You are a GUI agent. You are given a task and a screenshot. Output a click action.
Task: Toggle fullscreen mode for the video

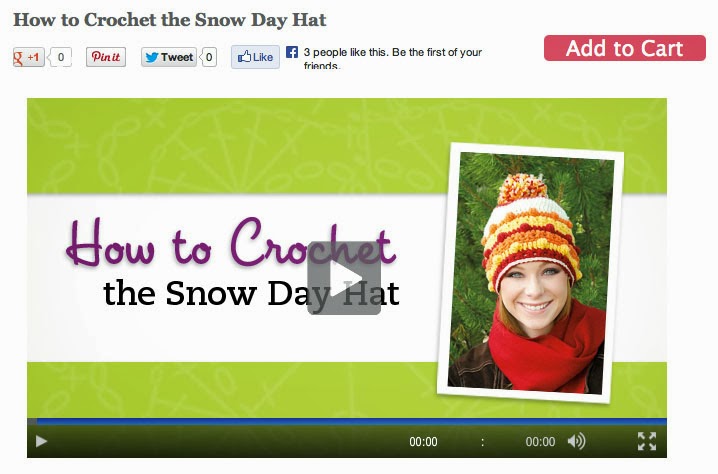point(647,441)
